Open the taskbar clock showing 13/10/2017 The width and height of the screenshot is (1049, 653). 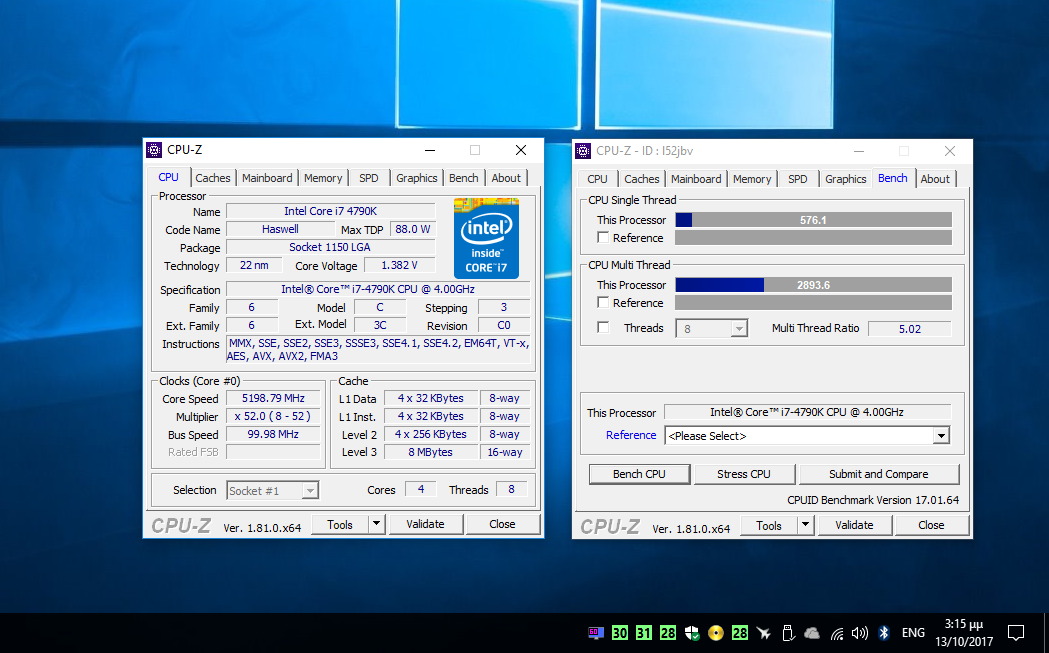pos(964,633)
